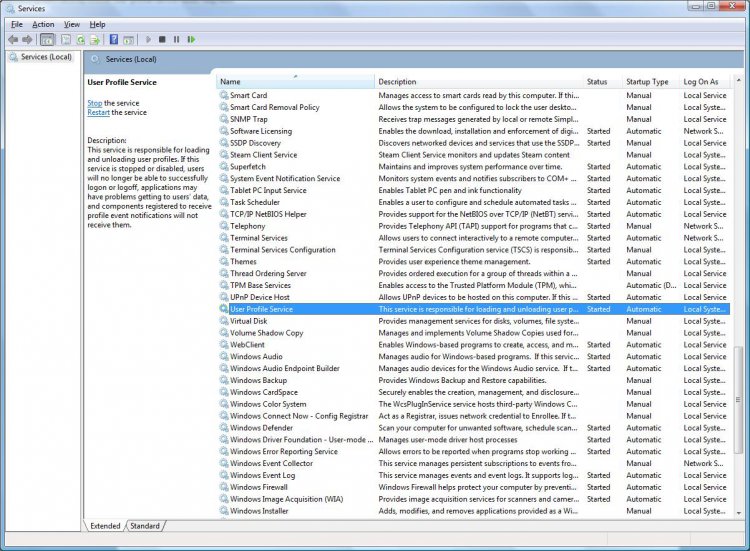This screenshot has height=551, width=750.
Task: Toggle the Show/Hide Console Tree icon
Action: (47, 40)
